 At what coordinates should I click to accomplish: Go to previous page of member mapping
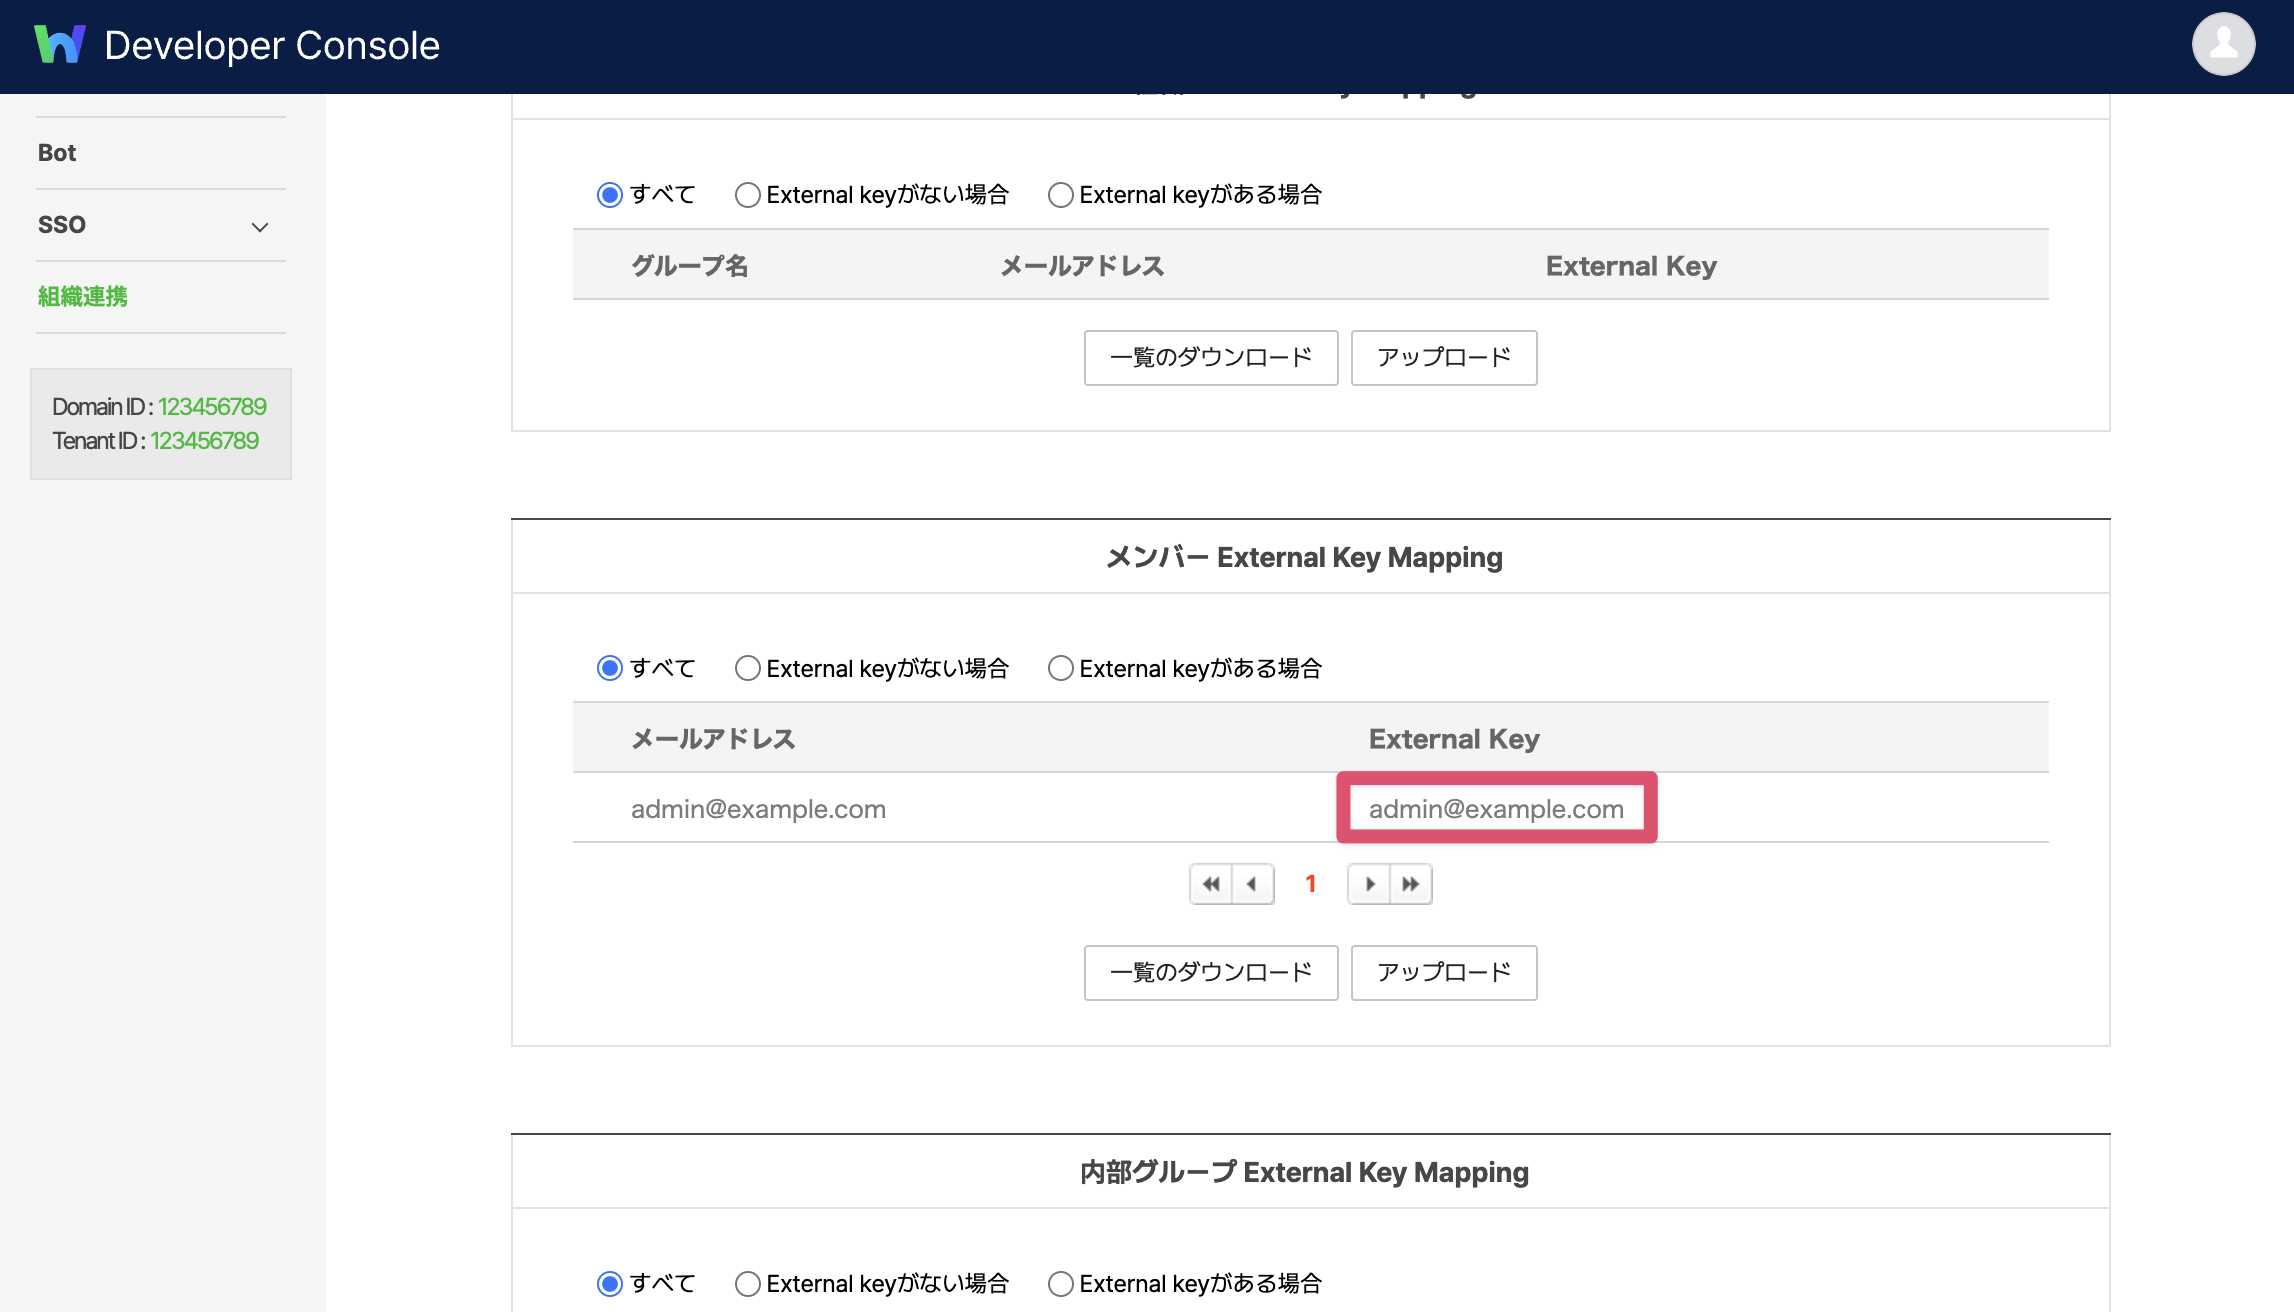1253,884
